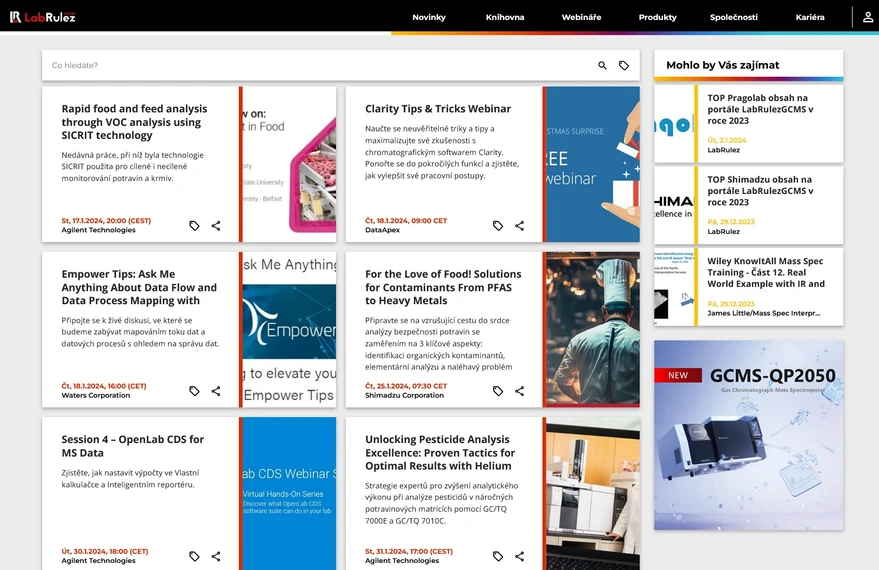Share the Empower Tips webinar card
The height and width of the screenshot is (570, 879).
click(x=216, y=391)
